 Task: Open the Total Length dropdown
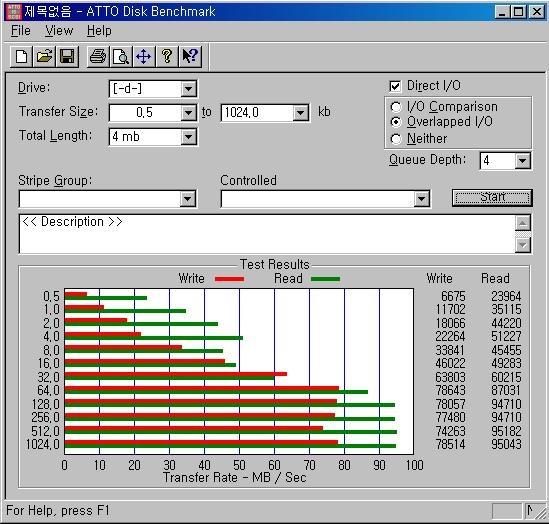[x=189, y=137]
